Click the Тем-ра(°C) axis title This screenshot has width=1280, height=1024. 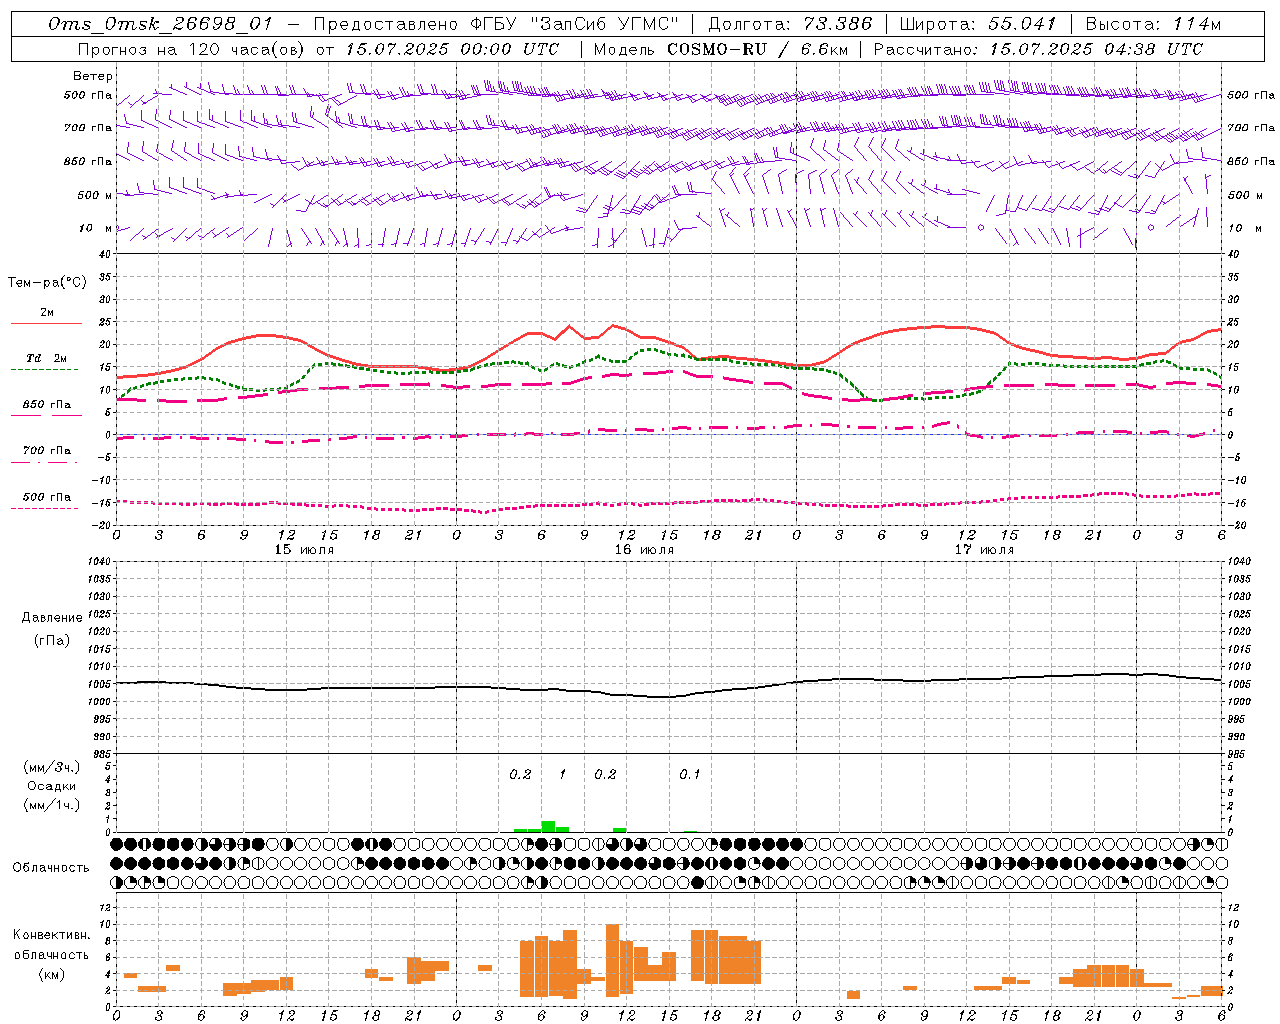(47, 283)
